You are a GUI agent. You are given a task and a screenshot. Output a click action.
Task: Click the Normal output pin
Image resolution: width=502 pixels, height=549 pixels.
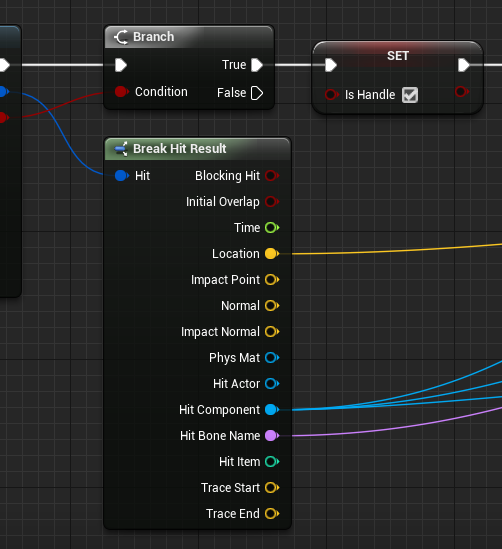point(272,306)
